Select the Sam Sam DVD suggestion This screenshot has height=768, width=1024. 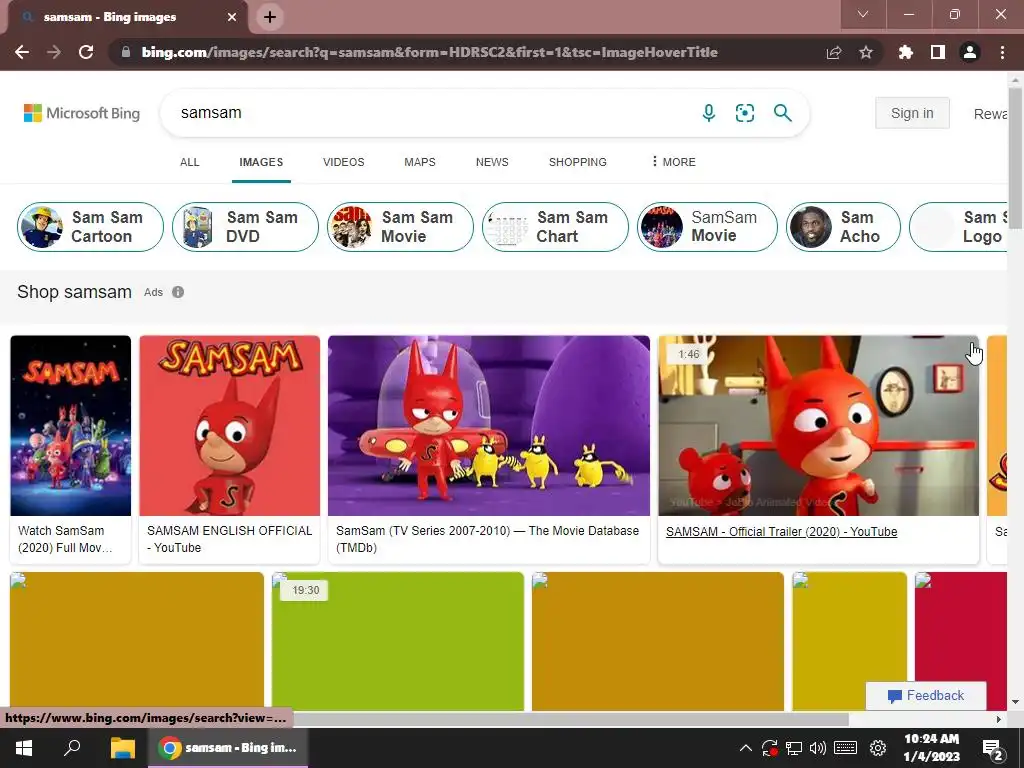click(x=245, y=227)
